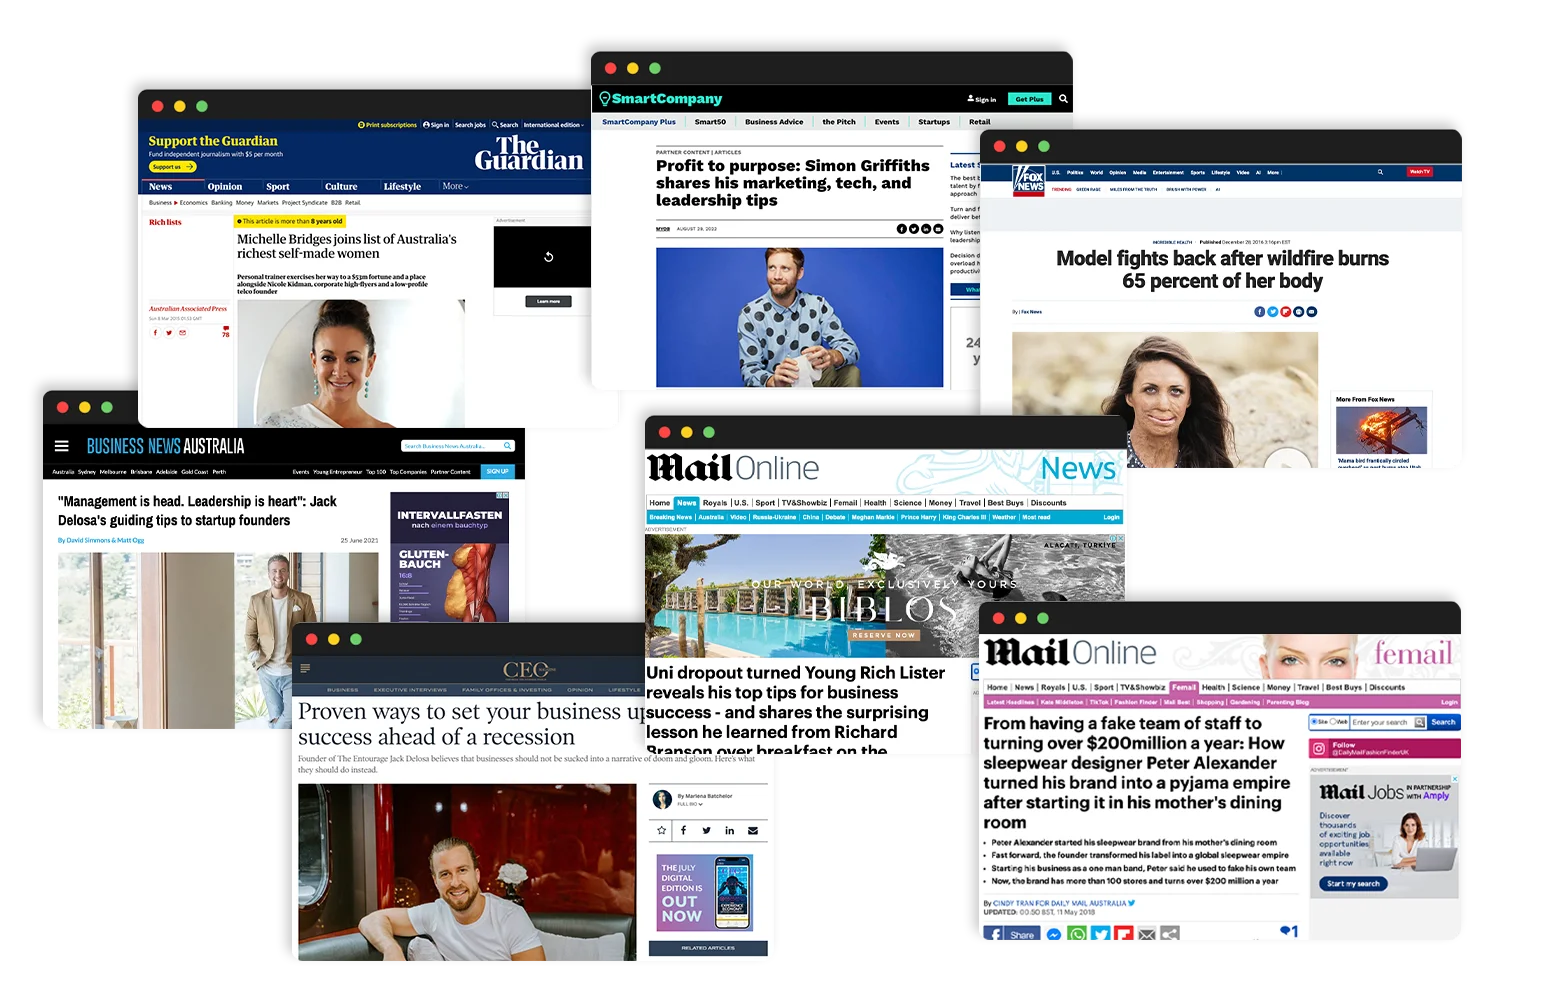This screenshot has width=1548, height=1002.
Task: Click the Fox News logo
Action: (1028, 181)
